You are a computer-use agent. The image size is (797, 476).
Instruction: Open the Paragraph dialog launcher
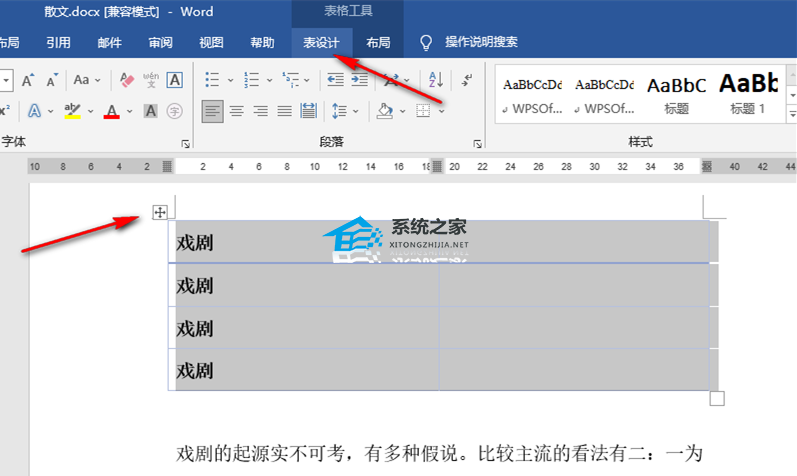pyautogui.click(x=477, y=144)
